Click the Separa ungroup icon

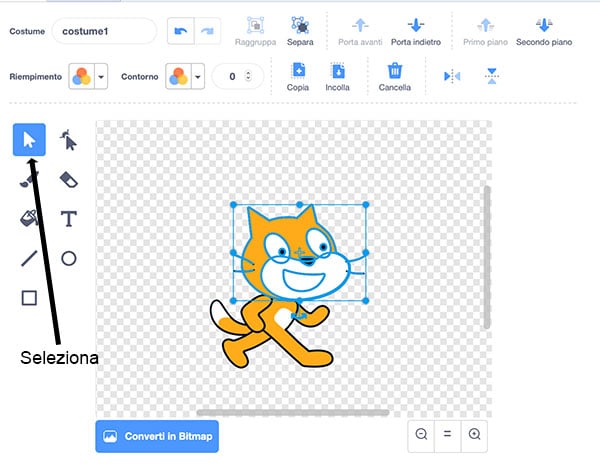(x=298, y=30)
